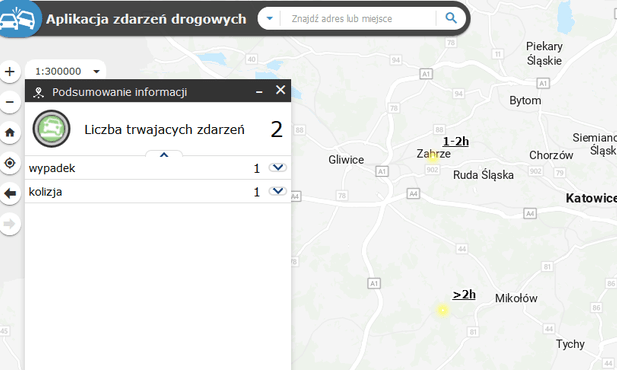Click the '1-2h' duration label on map
617x370 pixels.
click(x=456, y=141)
